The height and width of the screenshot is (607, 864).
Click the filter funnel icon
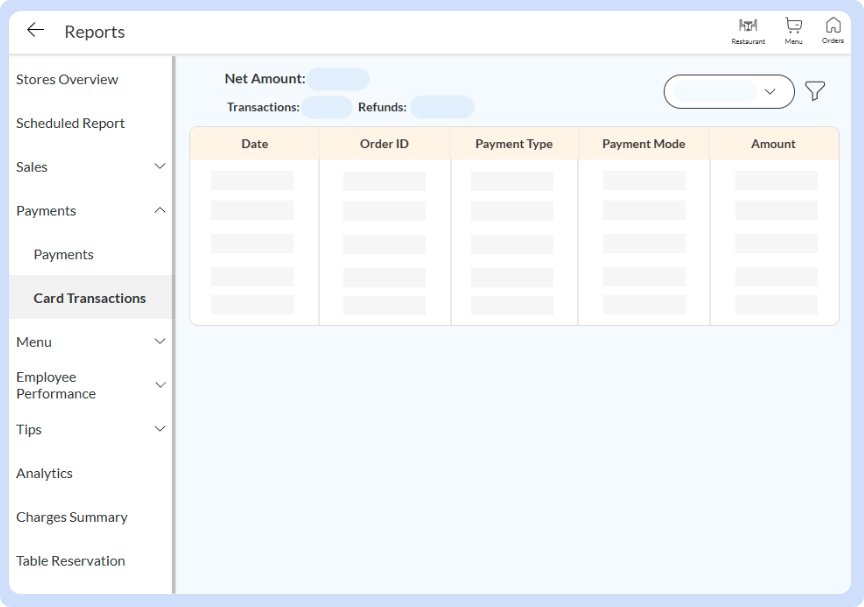(815, 91)
